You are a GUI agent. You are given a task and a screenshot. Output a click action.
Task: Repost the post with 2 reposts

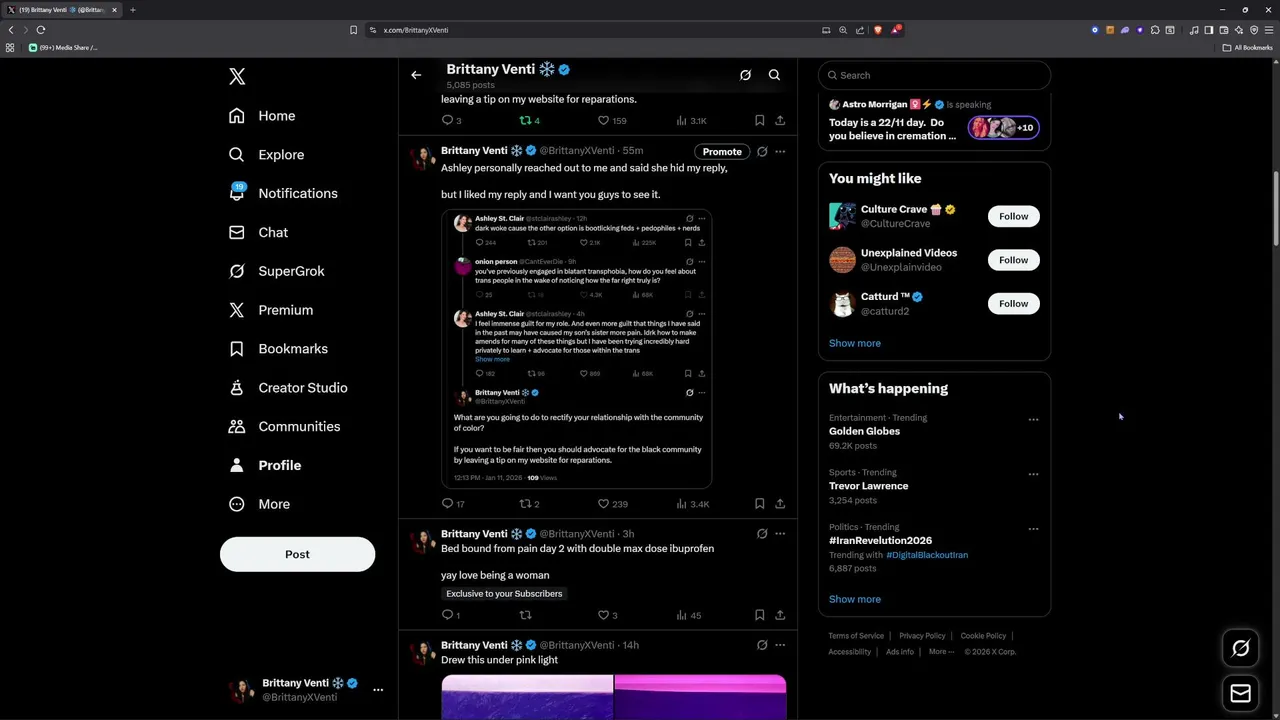click(529, 504)
